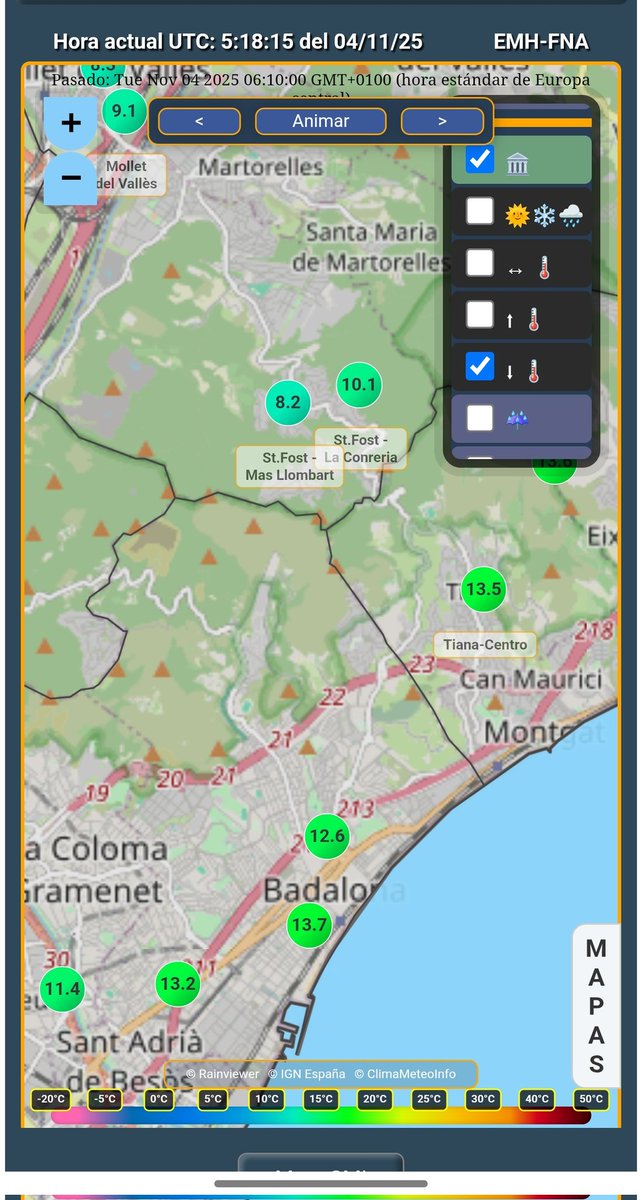Viewport: 642px width, 1200px height.
Task: Click the Badalona city name on map
Action: [x=333, y=890]
